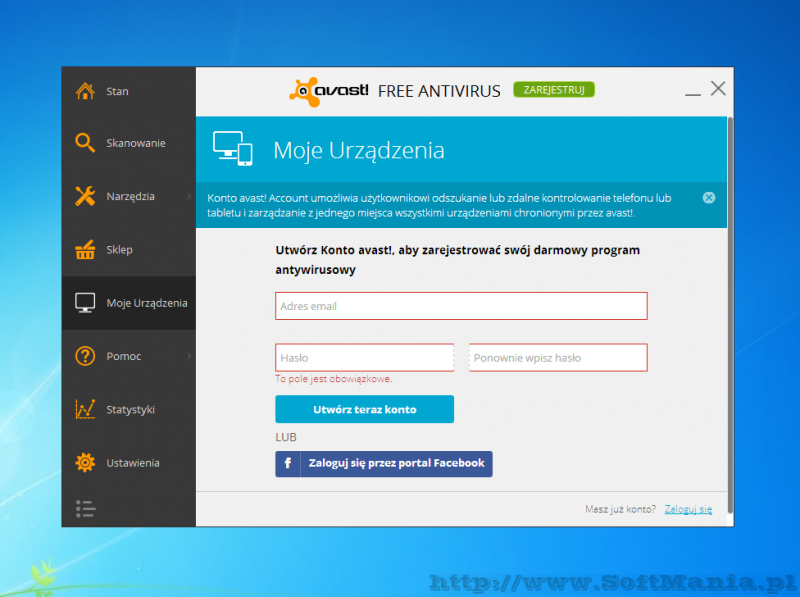Click the Moje Urządzenia banner heading
This screenshot has width=800, height=597.
(x=359, y=151)
